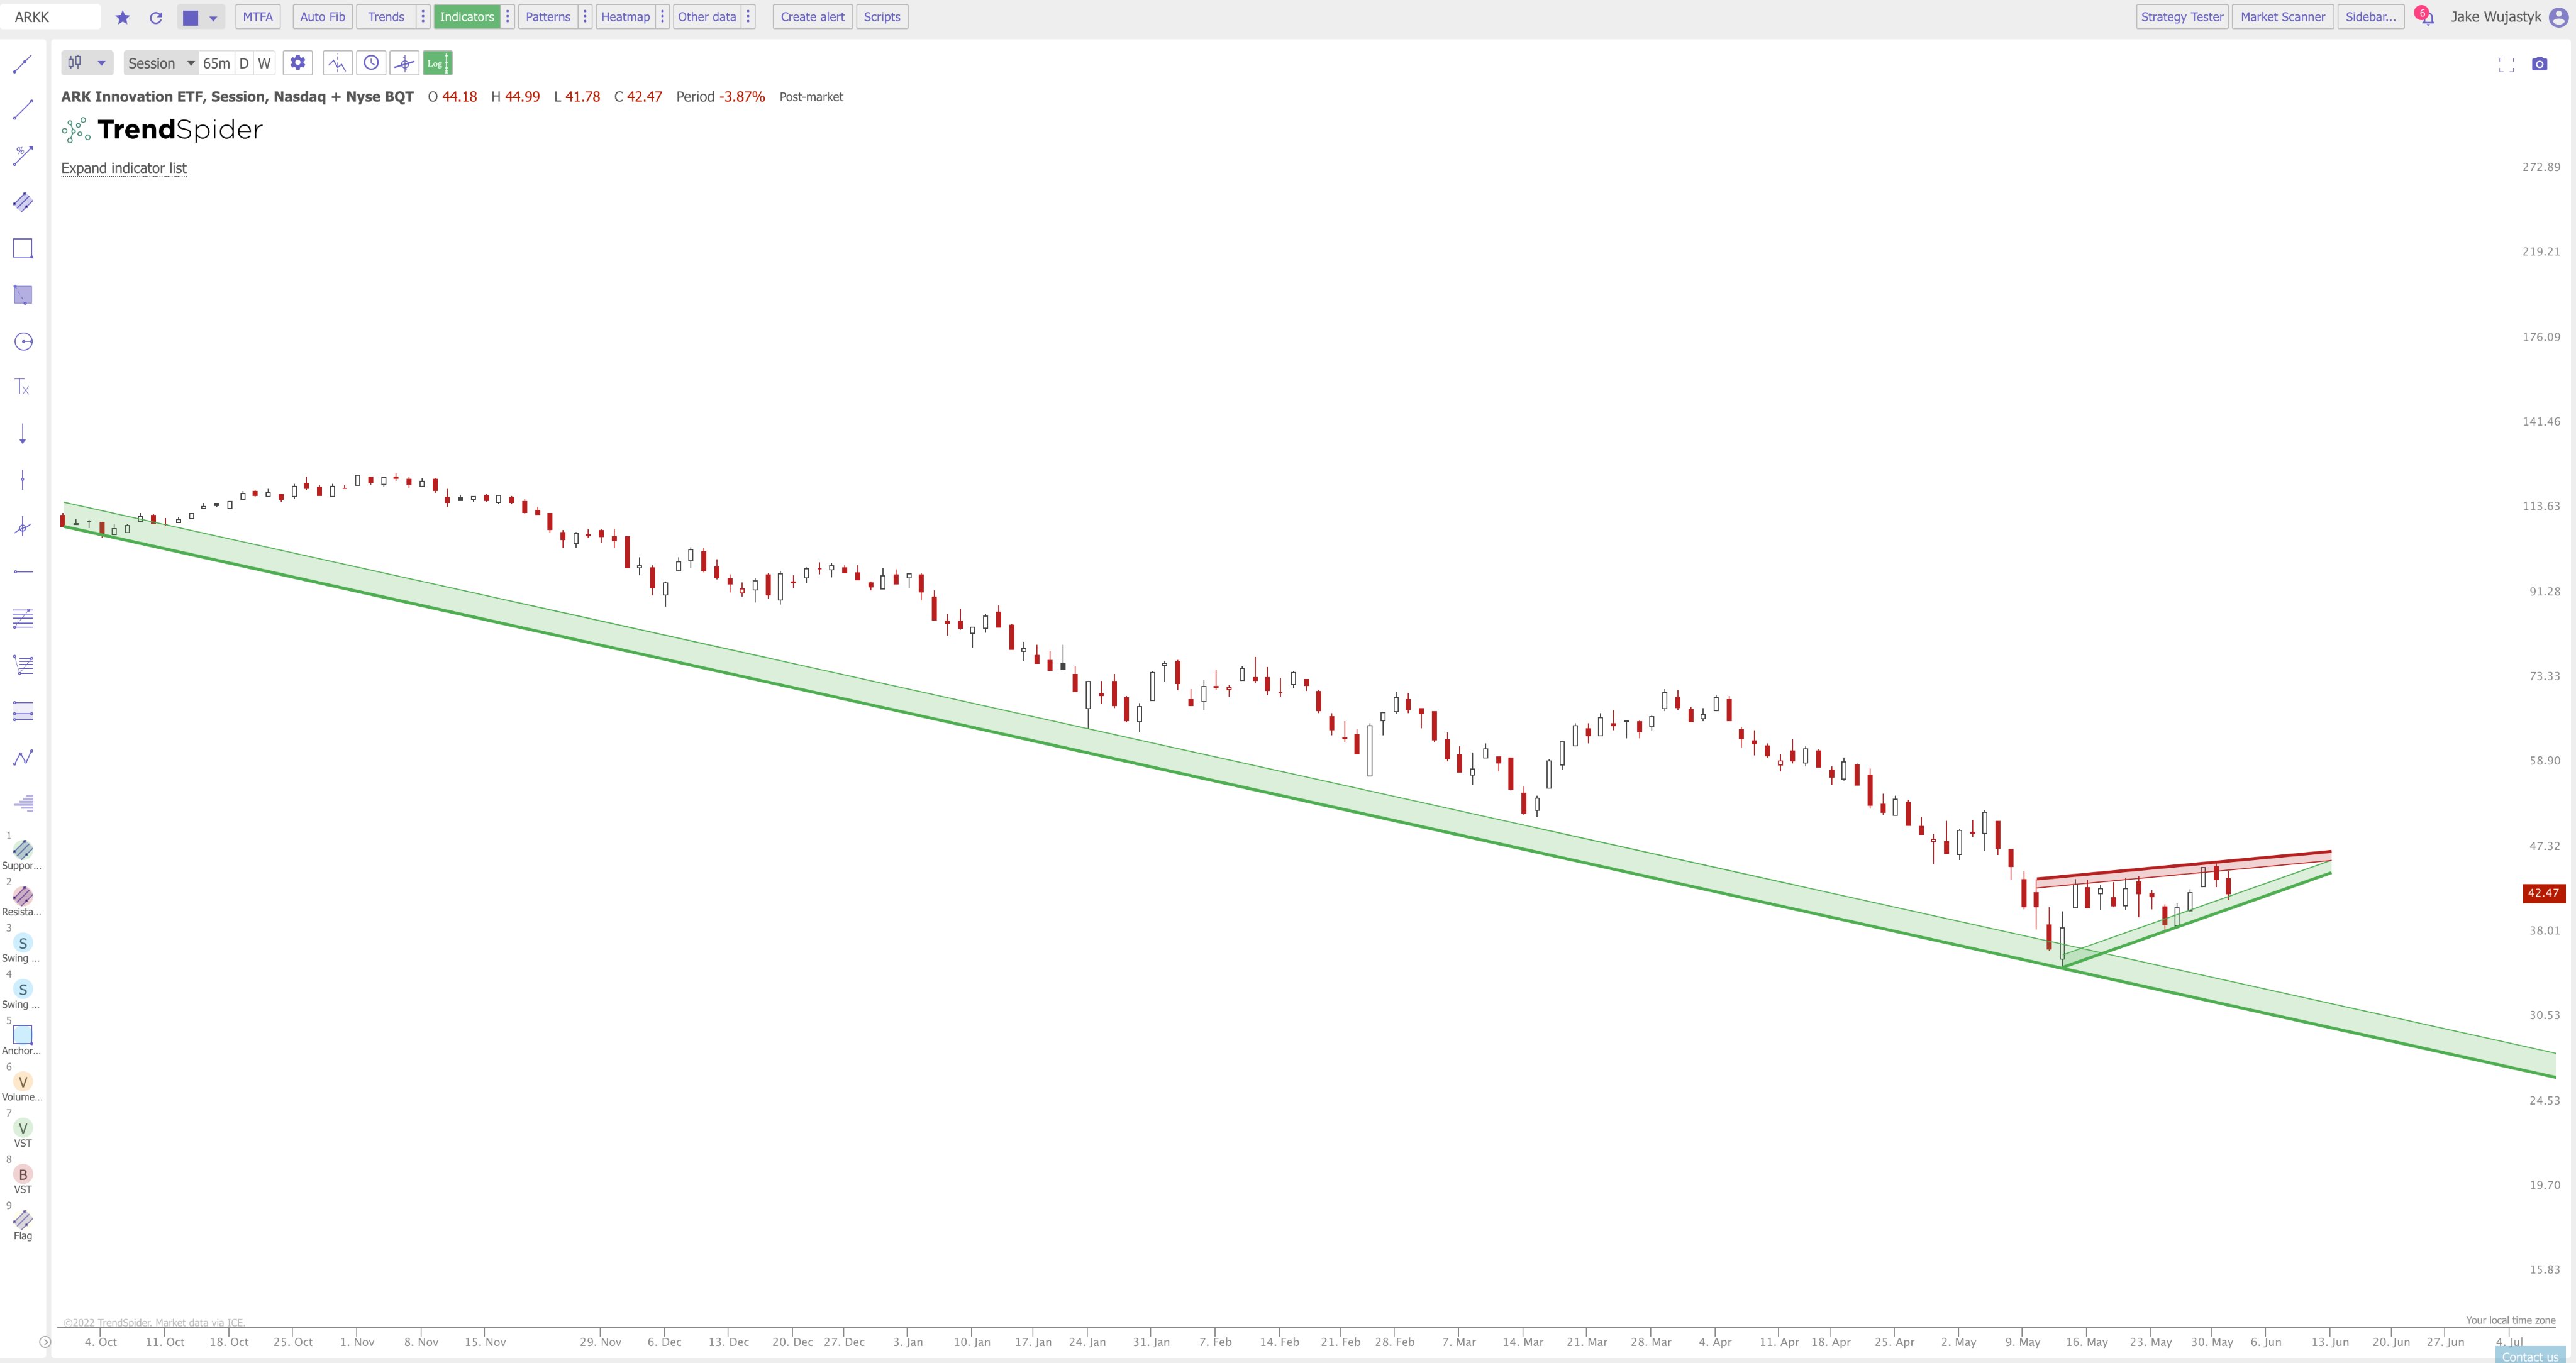
Task: Open chart settings gear icon
Action: 297,63
